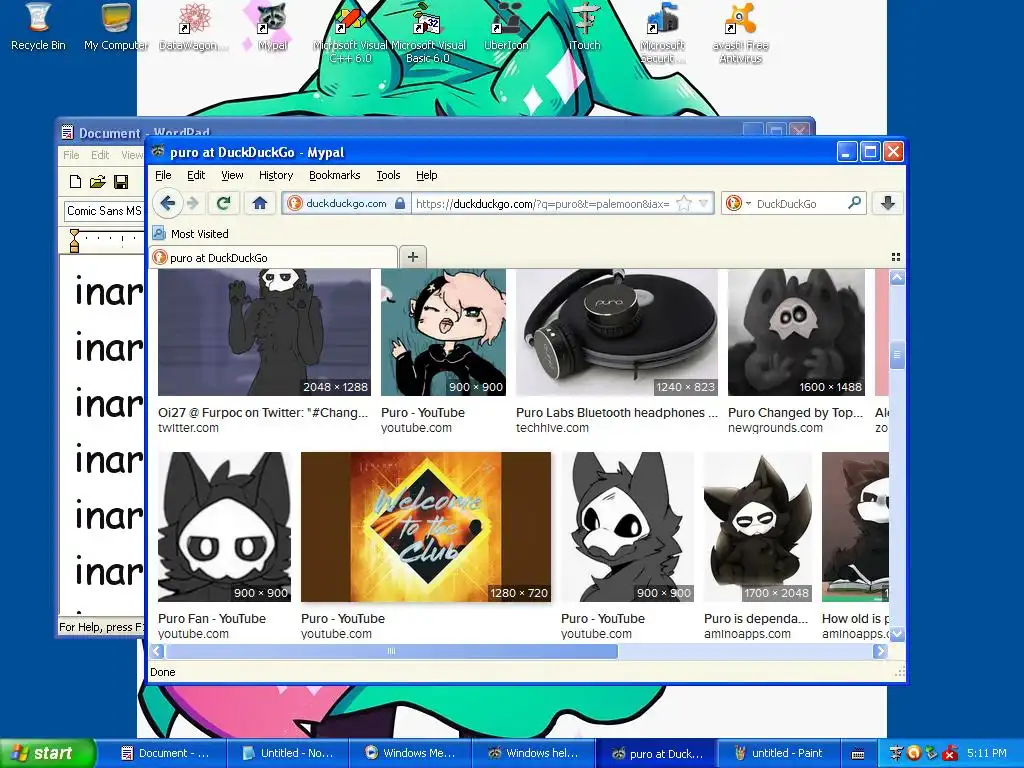Go back with the browser Back arrow
Image resolution: width=1024 pixels, height=768 pixels.
167,203
